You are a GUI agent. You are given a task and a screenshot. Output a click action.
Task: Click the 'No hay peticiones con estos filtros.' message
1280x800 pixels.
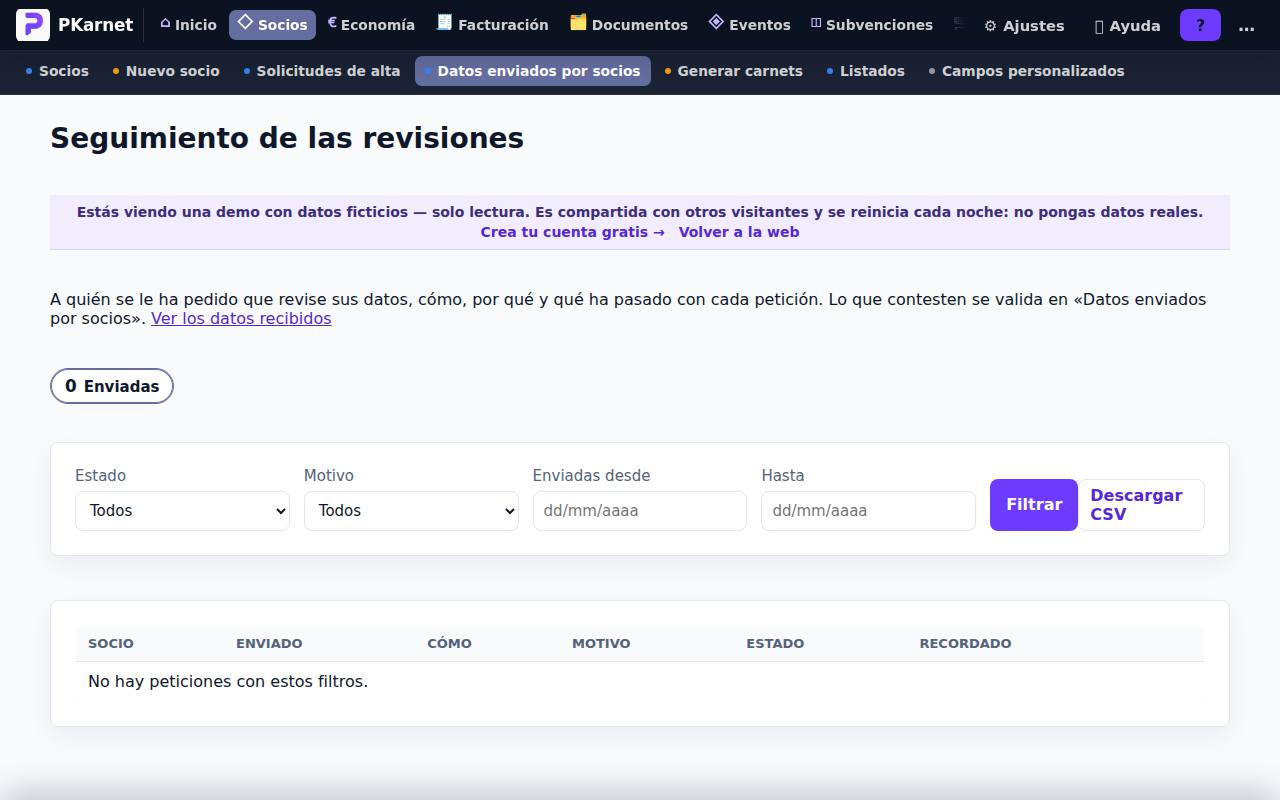click(228, 682)
